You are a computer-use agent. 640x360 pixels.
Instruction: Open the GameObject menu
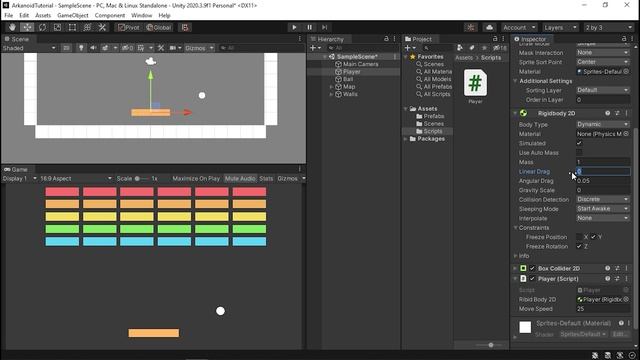tap(73, 16)
